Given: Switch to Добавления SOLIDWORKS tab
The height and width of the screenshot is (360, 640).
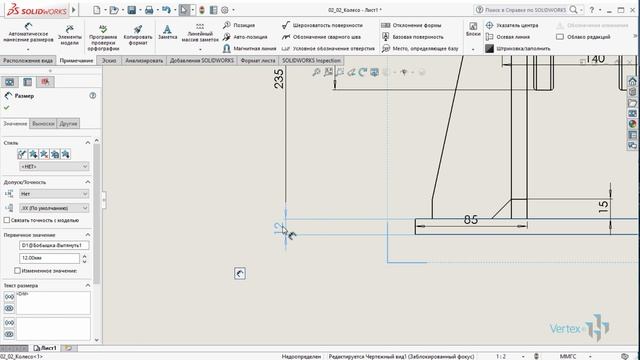Looking at the screenshot, I should click(202, 60).
